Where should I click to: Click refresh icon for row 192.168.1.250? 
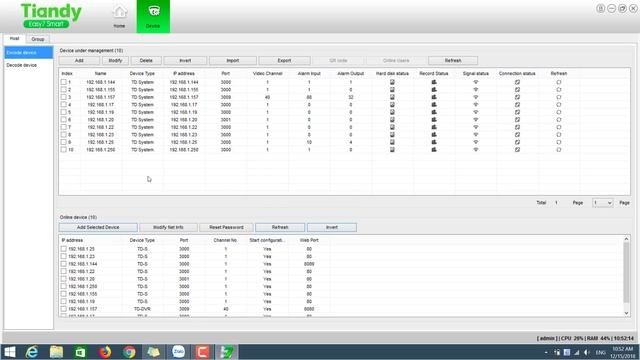558,150
